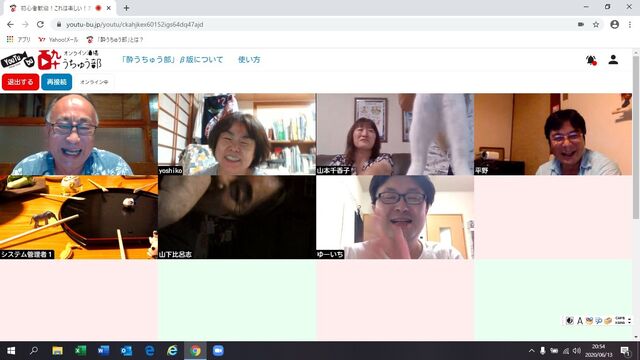640x360 pixels.
Task: Click the page vertical scrollbar
Action: [x=636, y=137]
